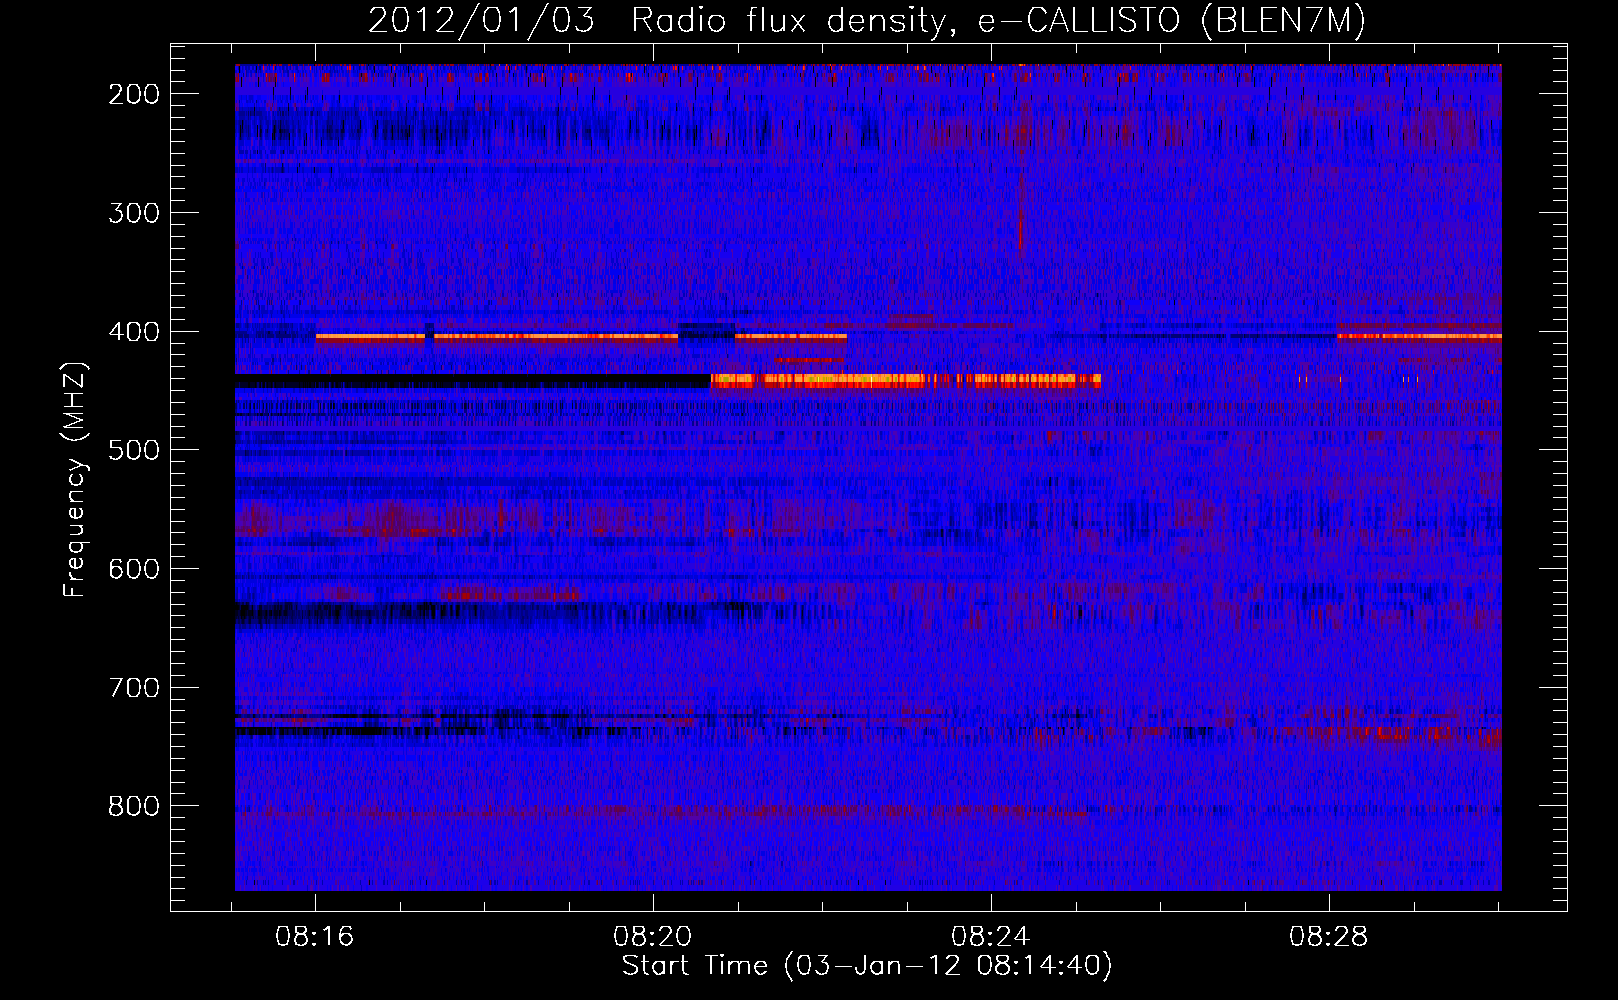Click the '700' frequency tick label
The height and width of the screenshot is (1000, 1618).
coord(134,688)
